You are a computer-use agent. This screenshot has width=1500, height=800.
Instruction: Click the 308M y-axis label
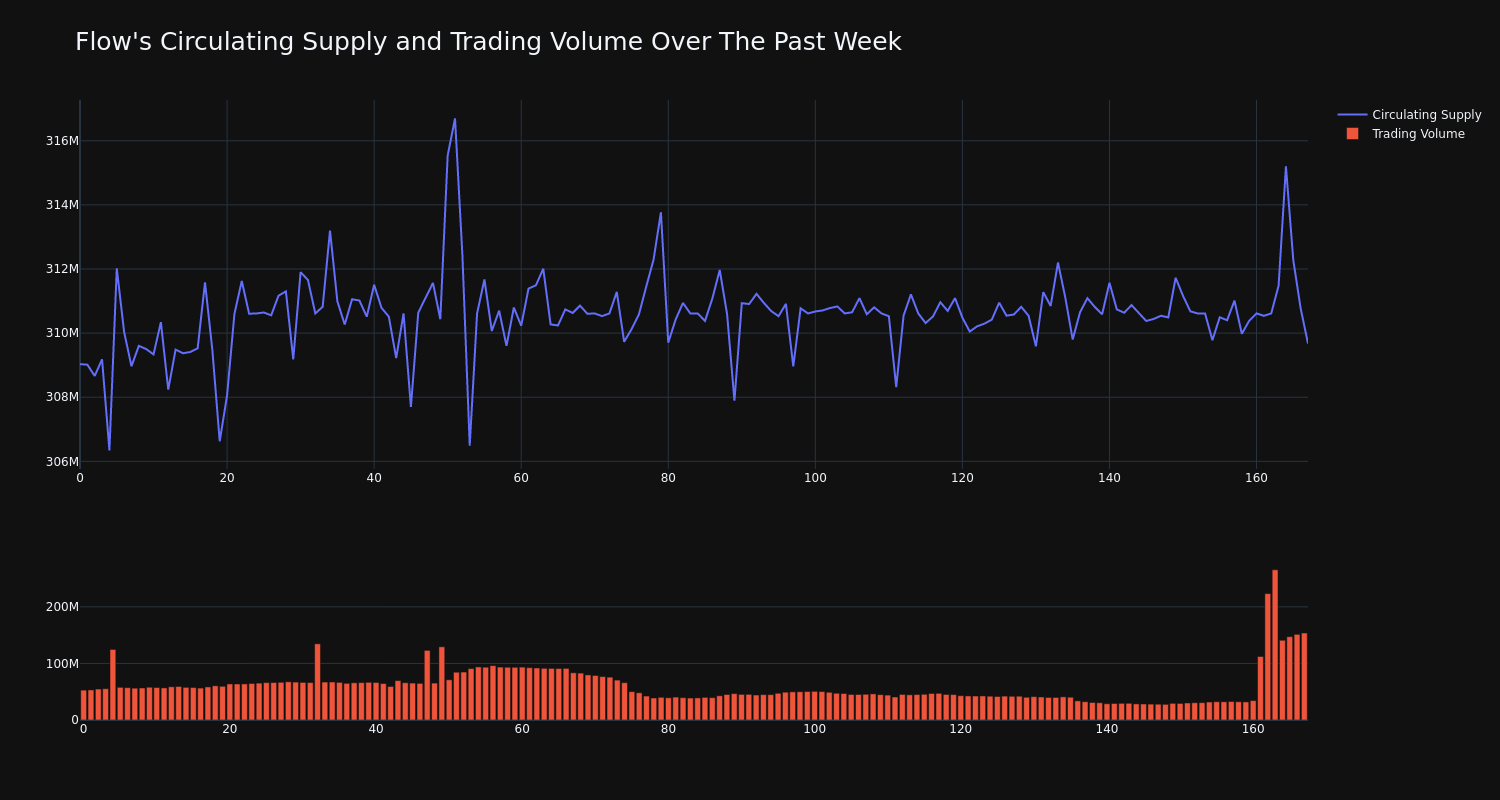pos(62,397)
